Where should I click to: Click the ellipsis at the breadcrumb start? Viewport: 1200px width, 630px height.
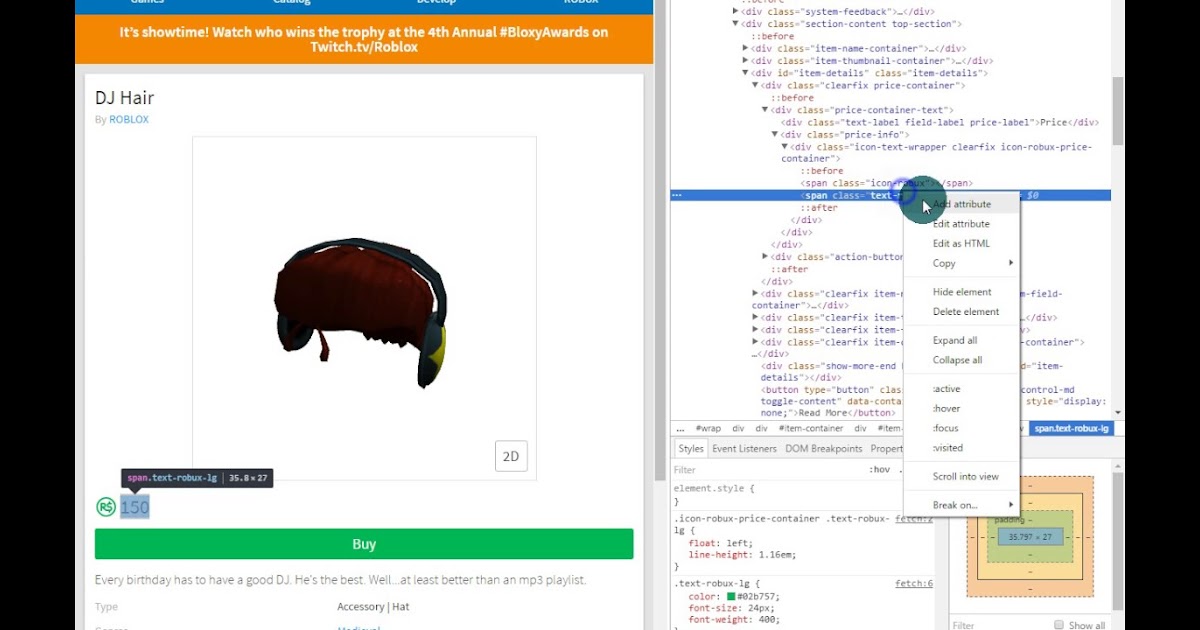tap(680, 428)
